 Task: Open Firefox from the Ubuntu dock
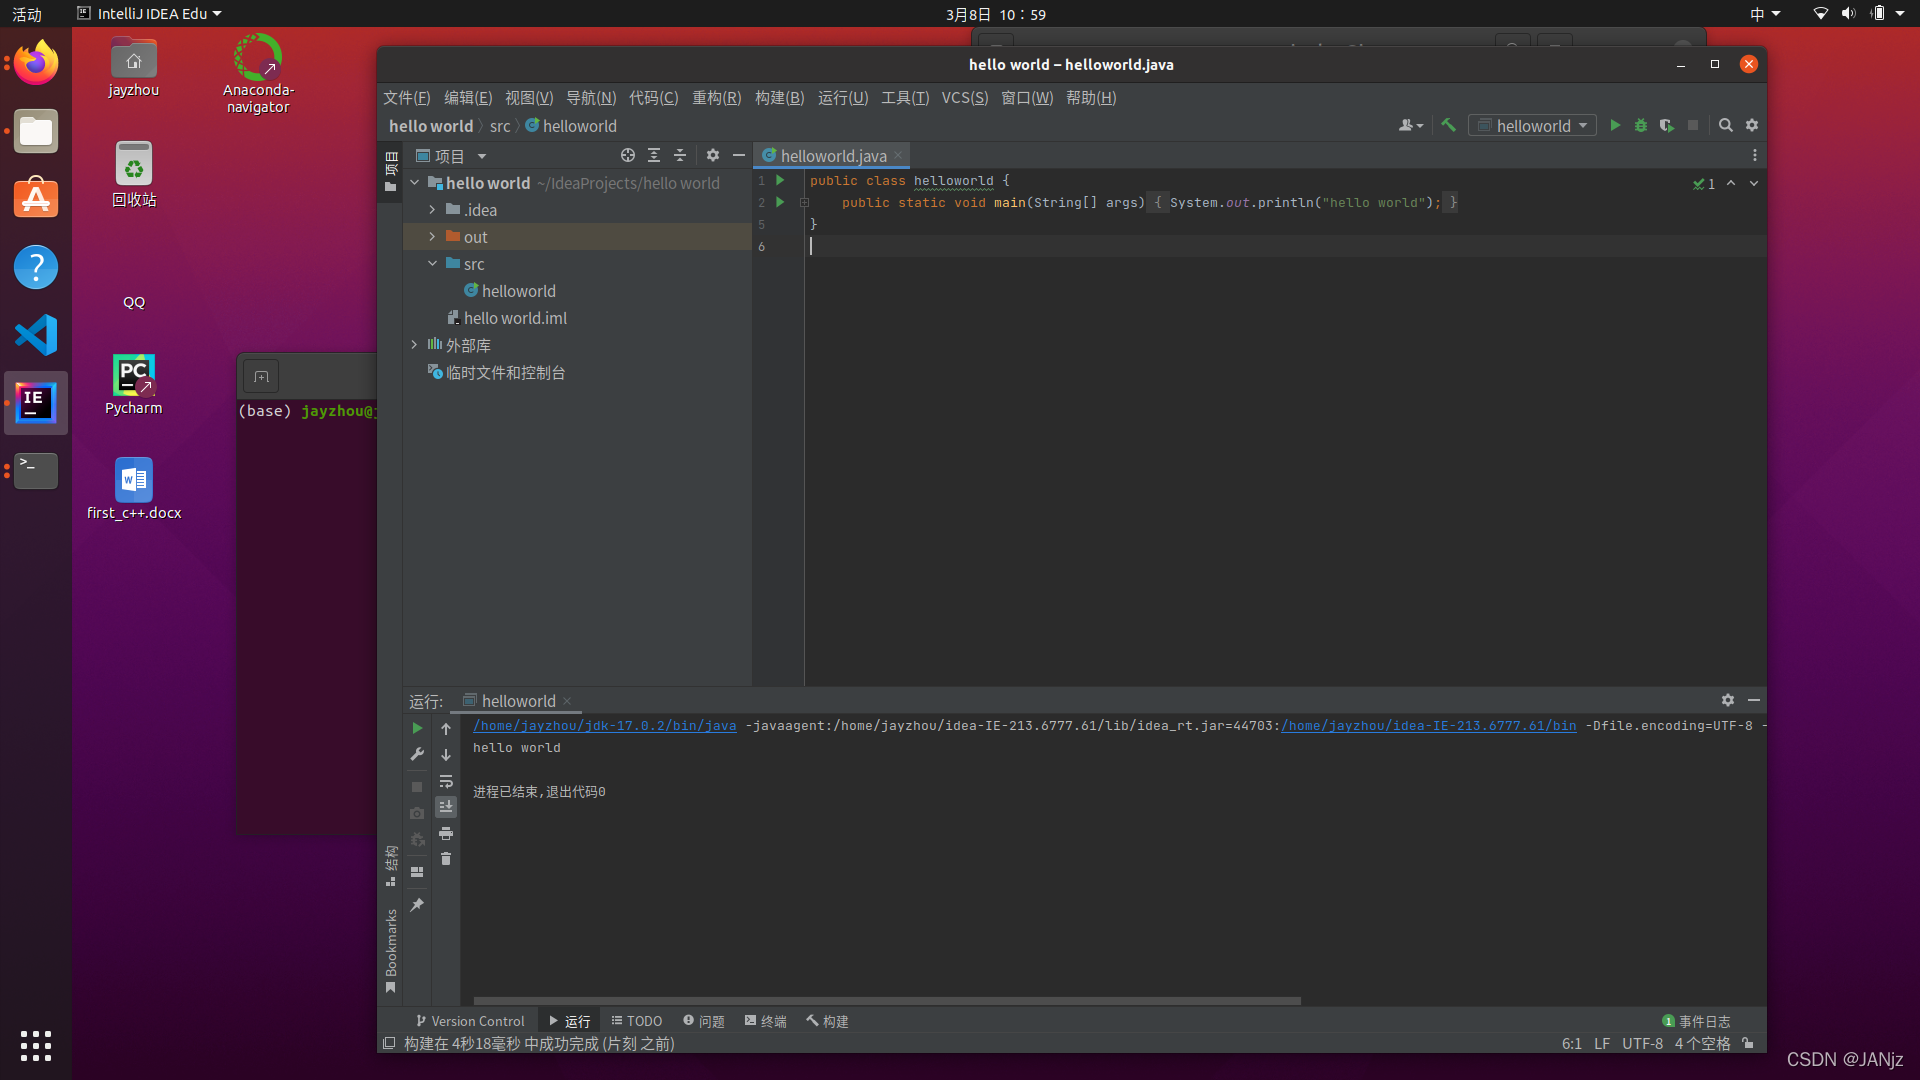[x=36, y=64]
